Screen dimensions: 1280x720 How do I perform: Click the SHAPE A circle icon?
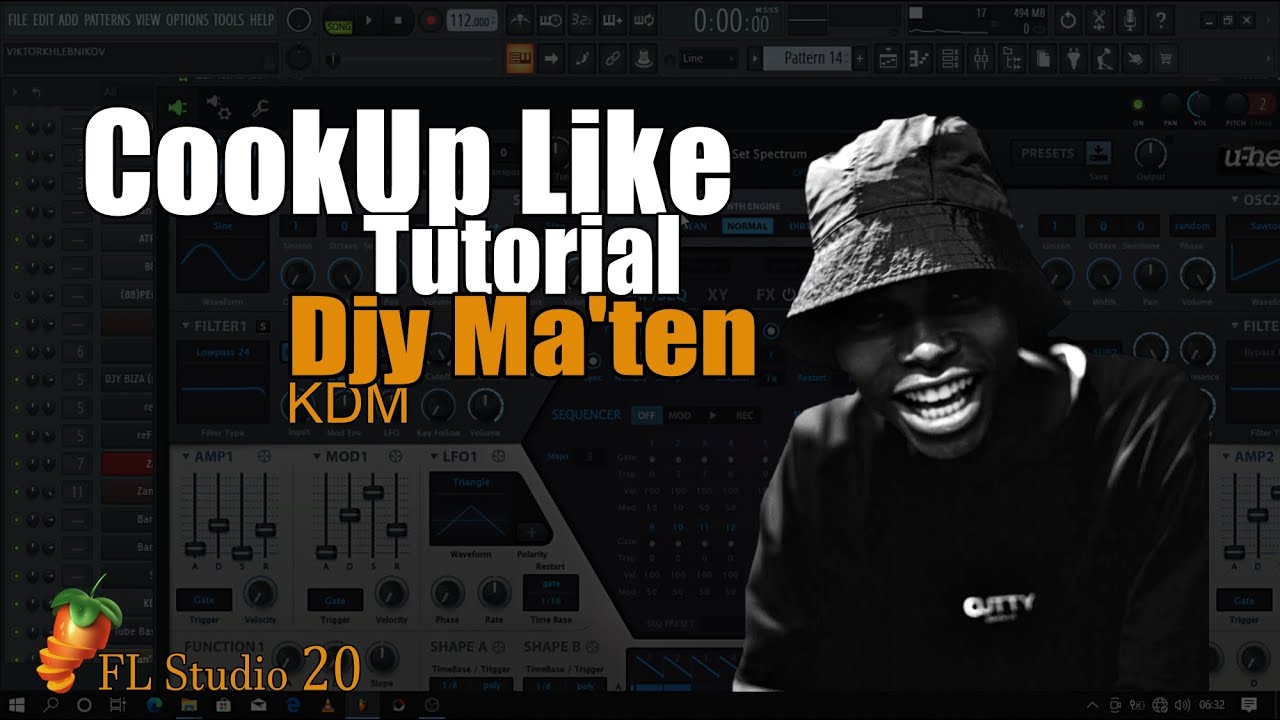[499, 647]
